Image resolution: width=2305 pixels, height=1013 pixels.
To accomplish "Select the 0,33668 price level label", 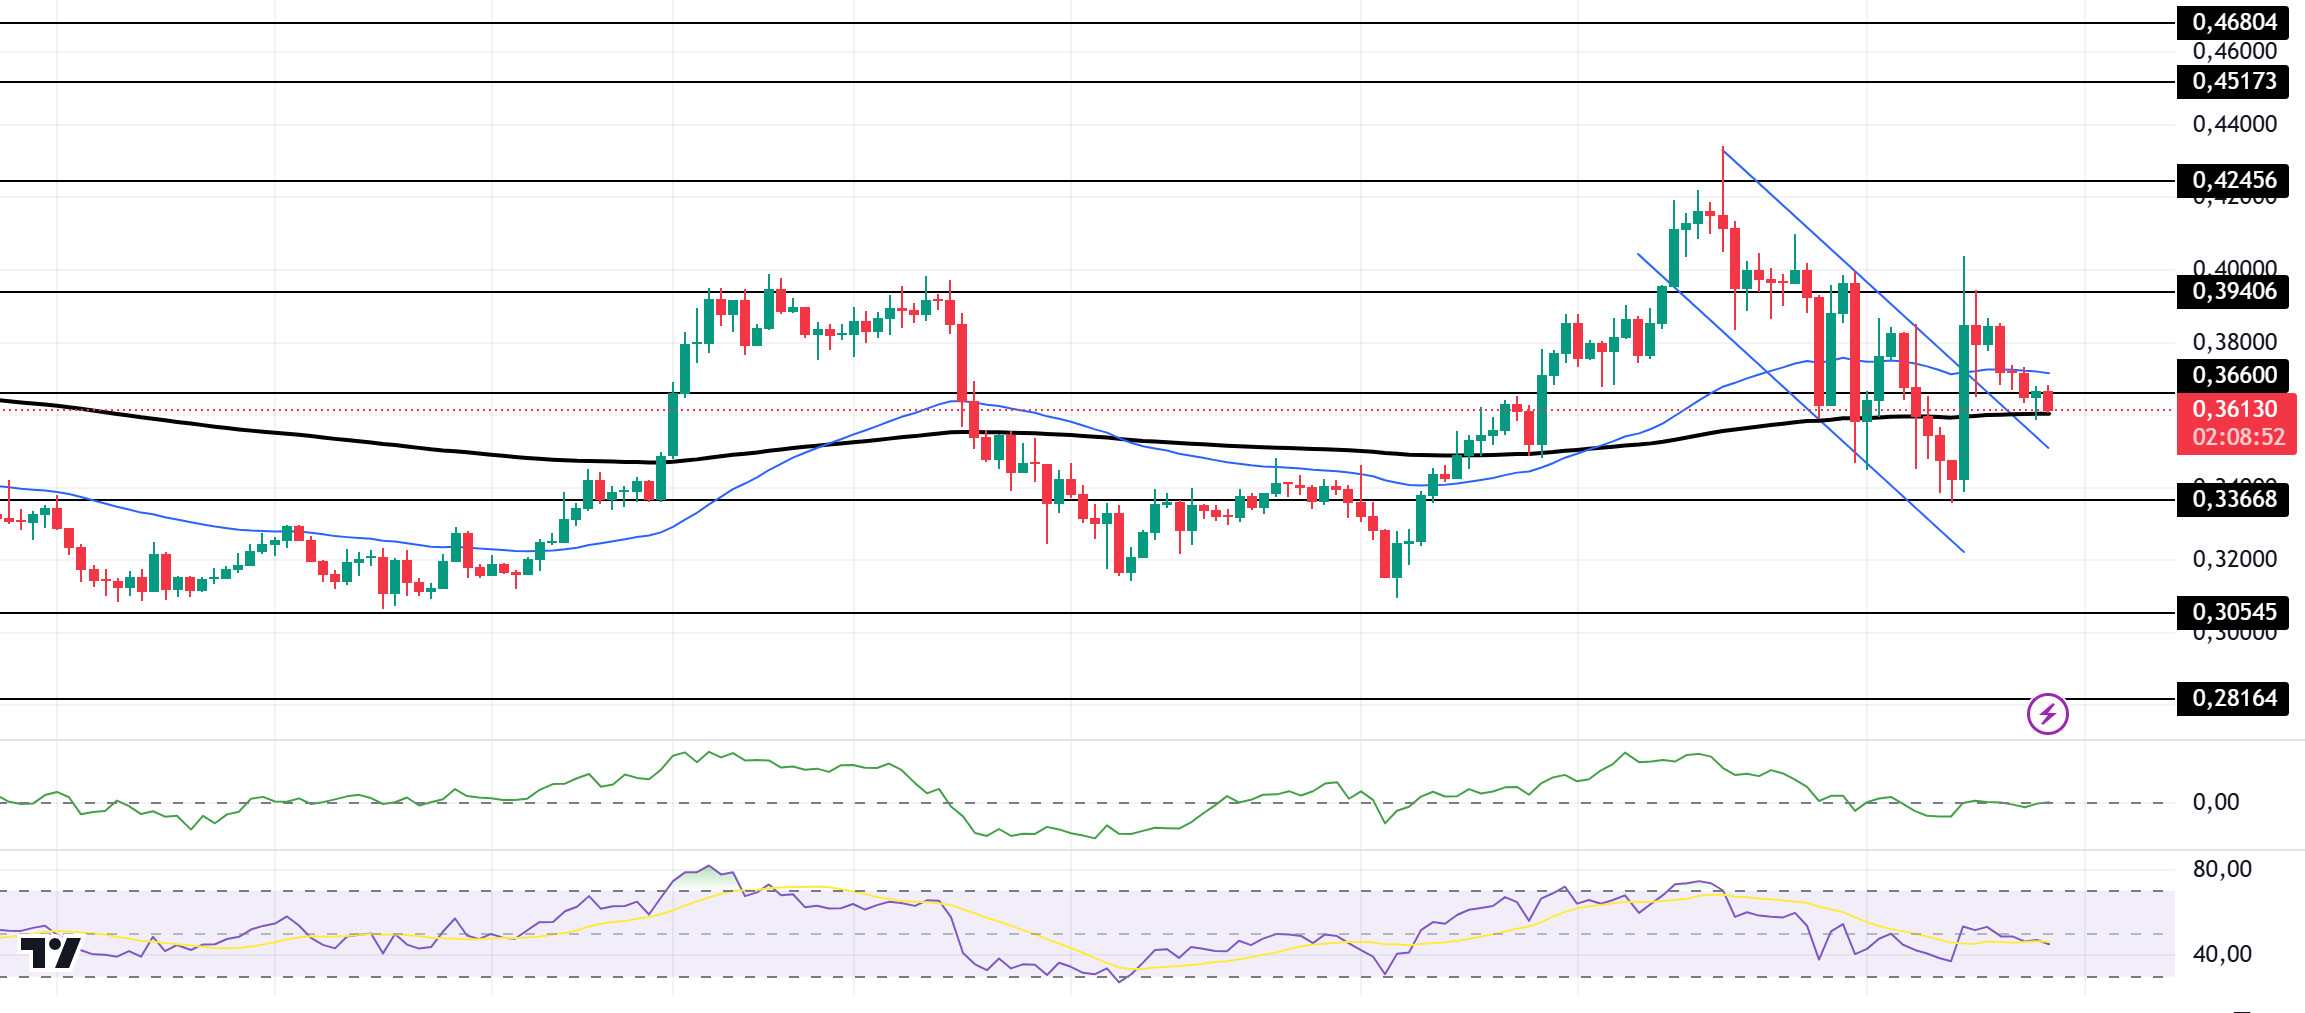I will click(2233, 499).
